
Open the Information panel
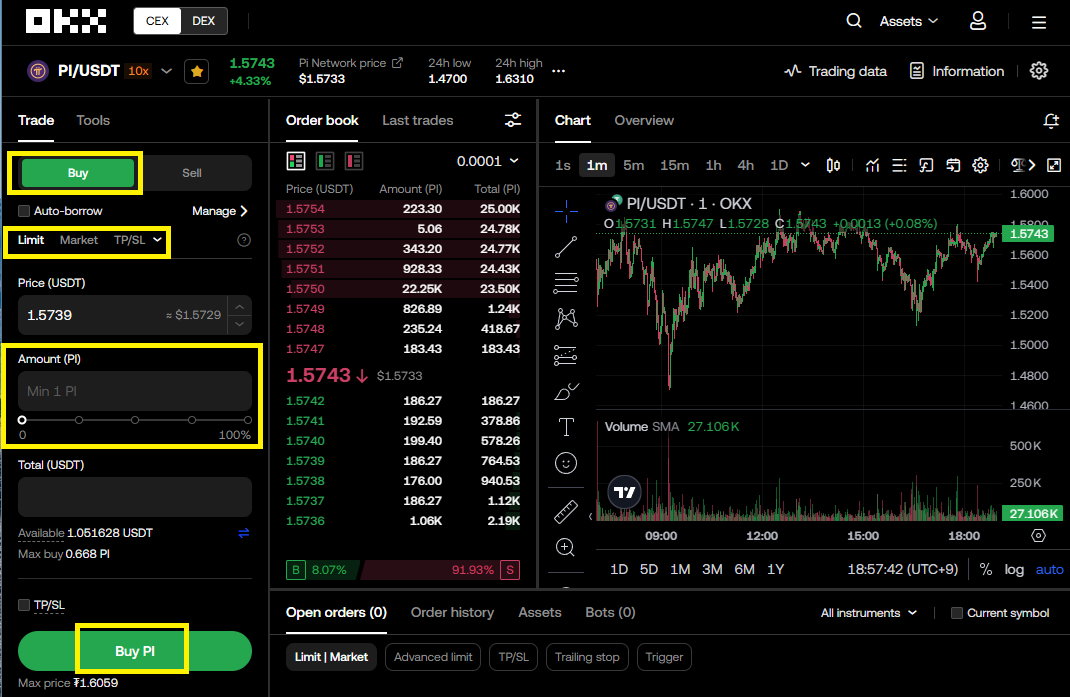957,71
